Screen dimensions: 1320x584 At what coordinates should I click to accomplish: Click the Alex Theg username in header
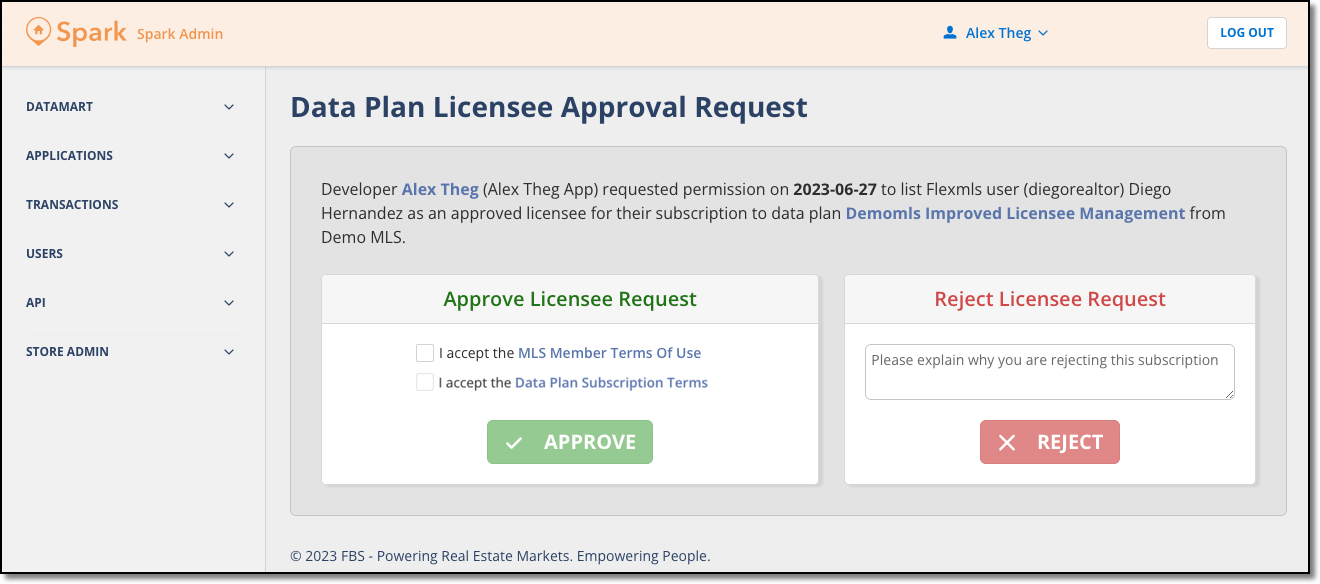pyautogui.click(x=998, y=33)
